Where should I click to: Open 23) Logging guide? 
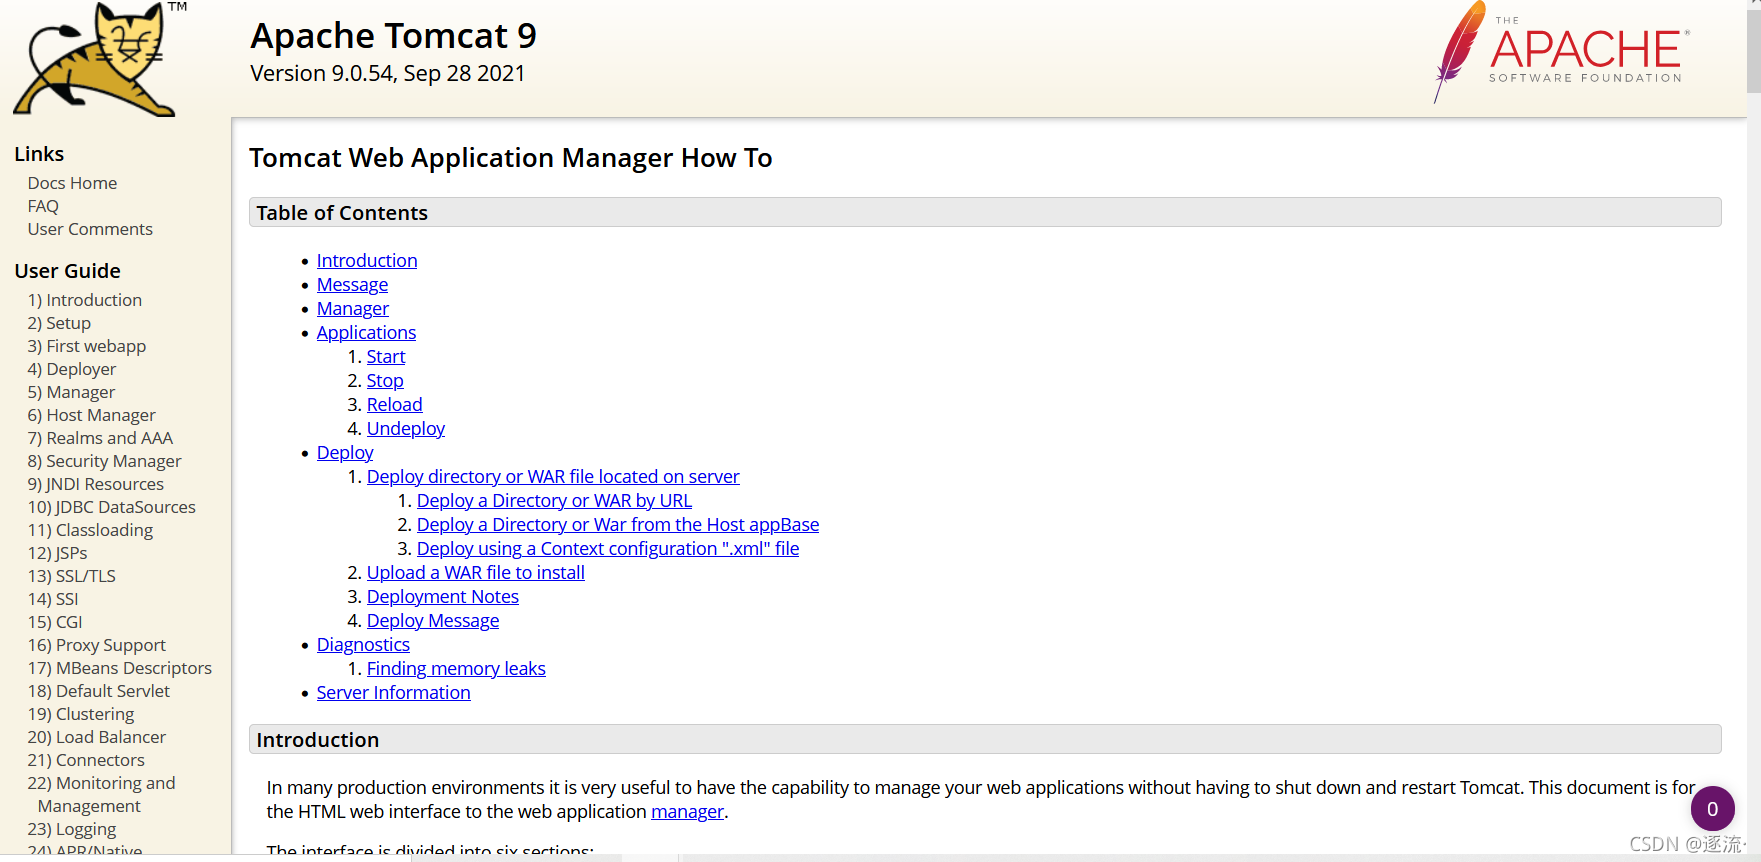pos(72,829)
